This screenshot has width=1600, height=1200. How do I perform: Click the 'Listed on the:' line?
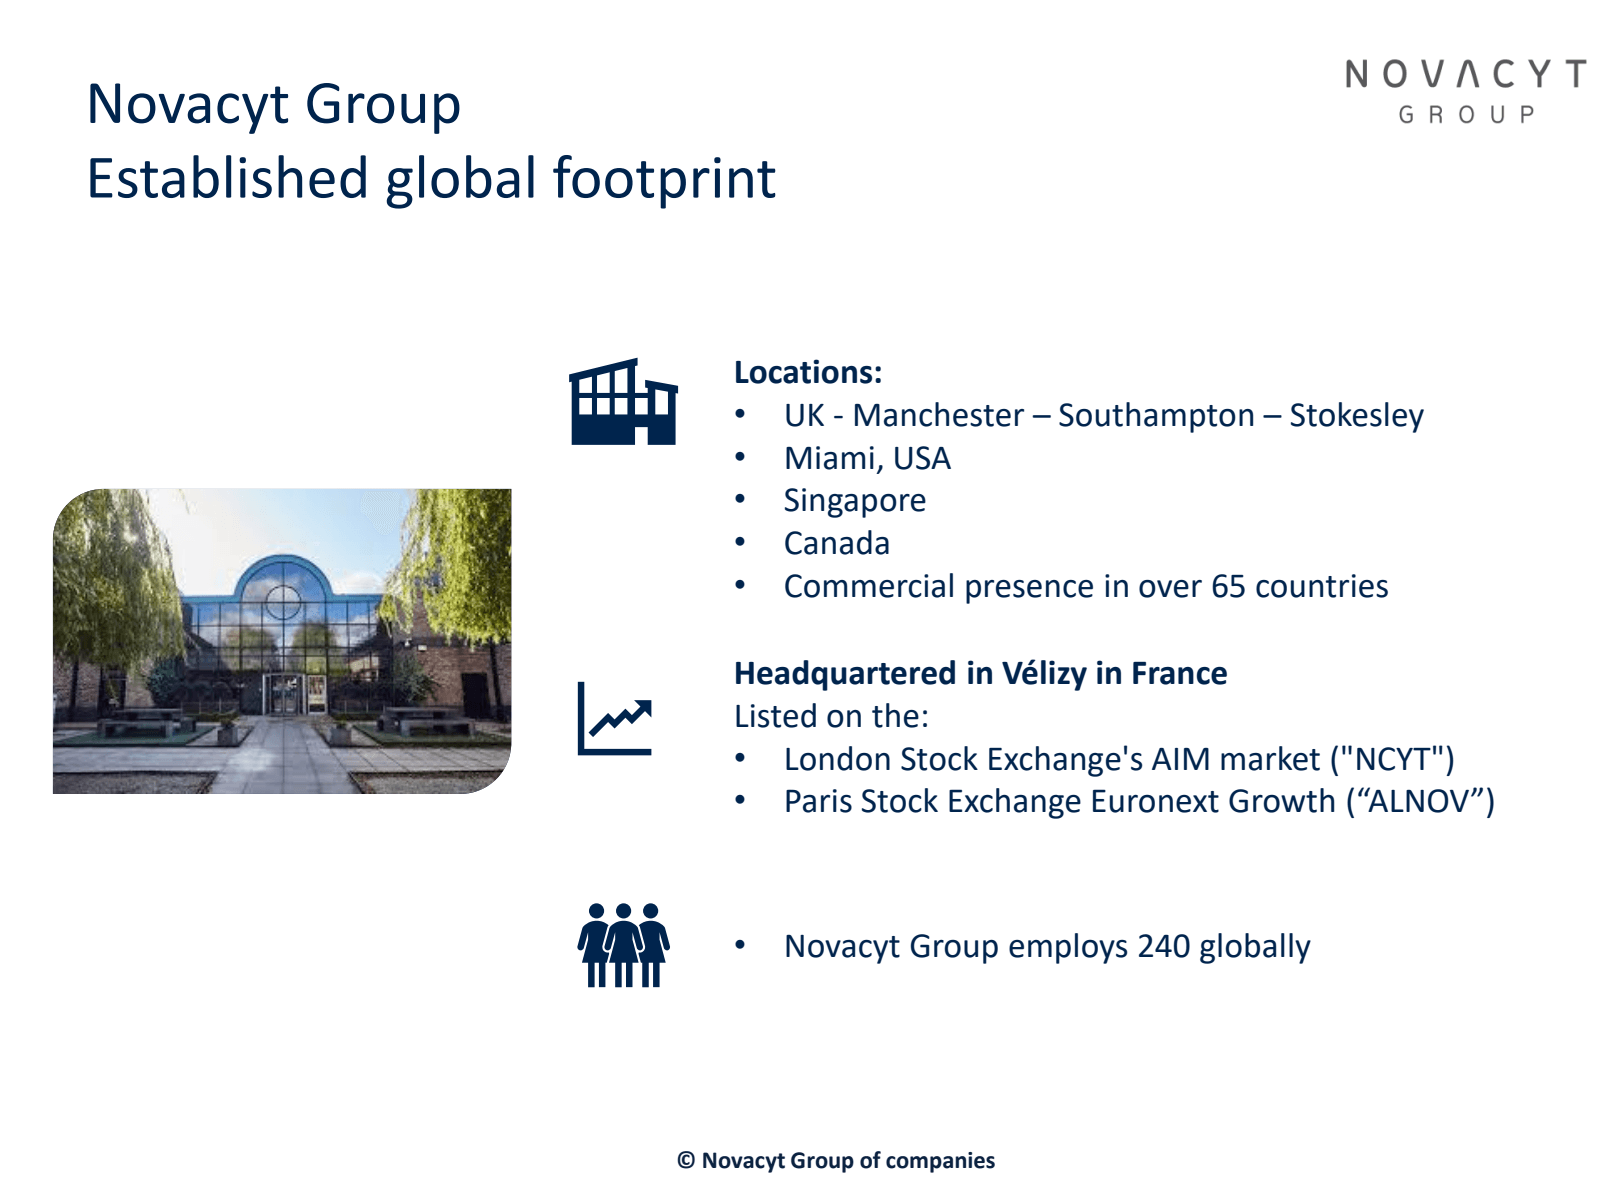pyautogui.click(x=831, y=716)
